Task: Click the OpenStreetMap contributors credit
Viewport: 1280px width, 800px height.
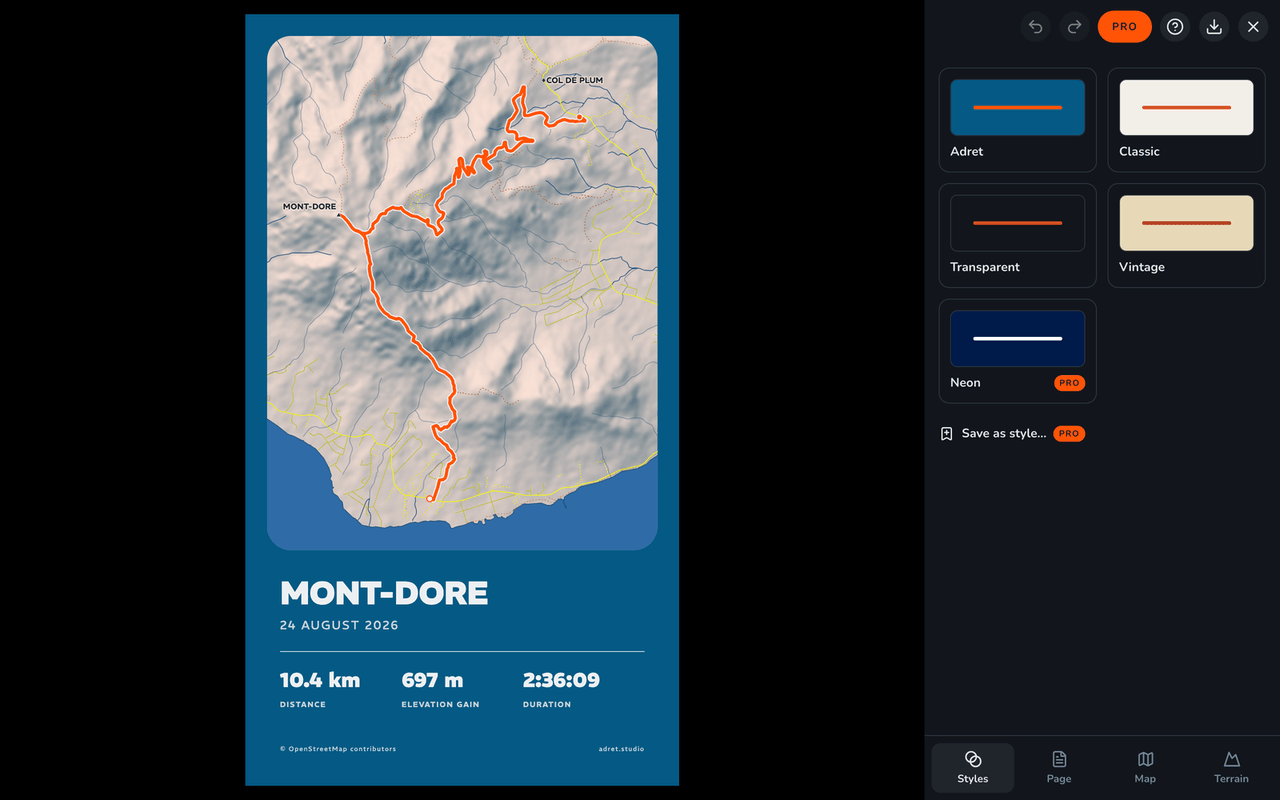Action: 338,749
